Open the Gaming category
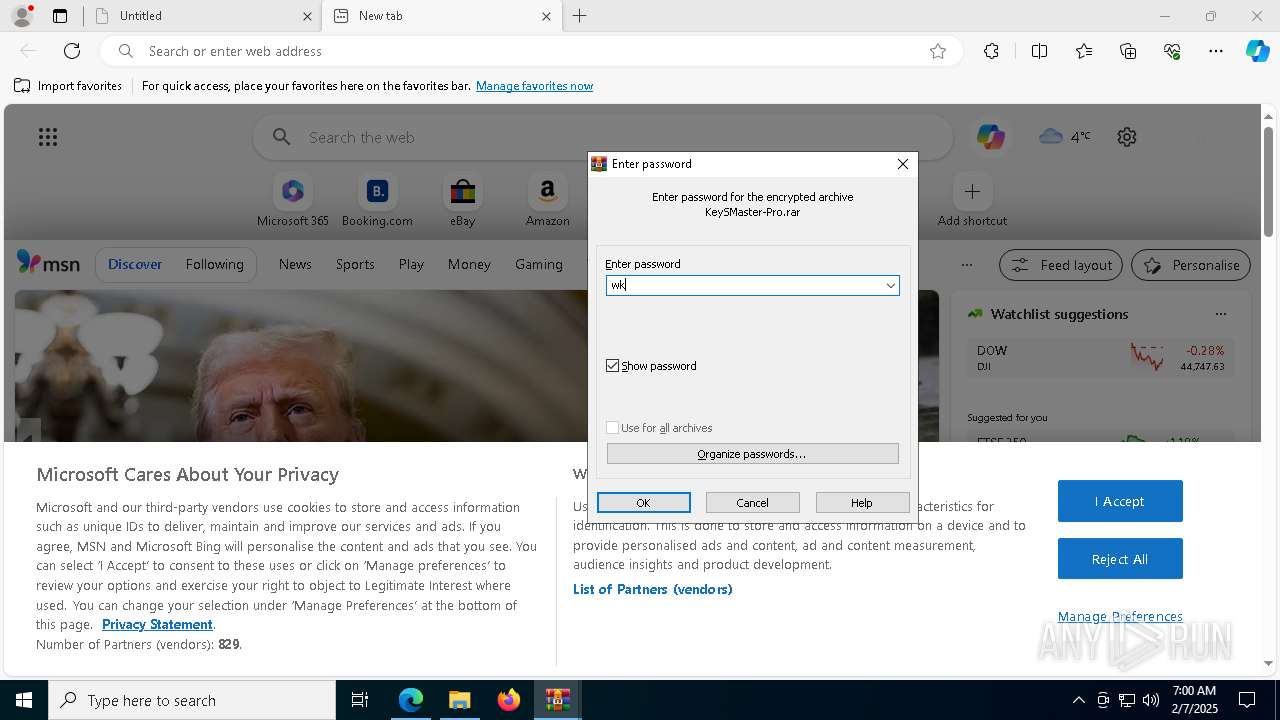 click(x=539, y=264)
